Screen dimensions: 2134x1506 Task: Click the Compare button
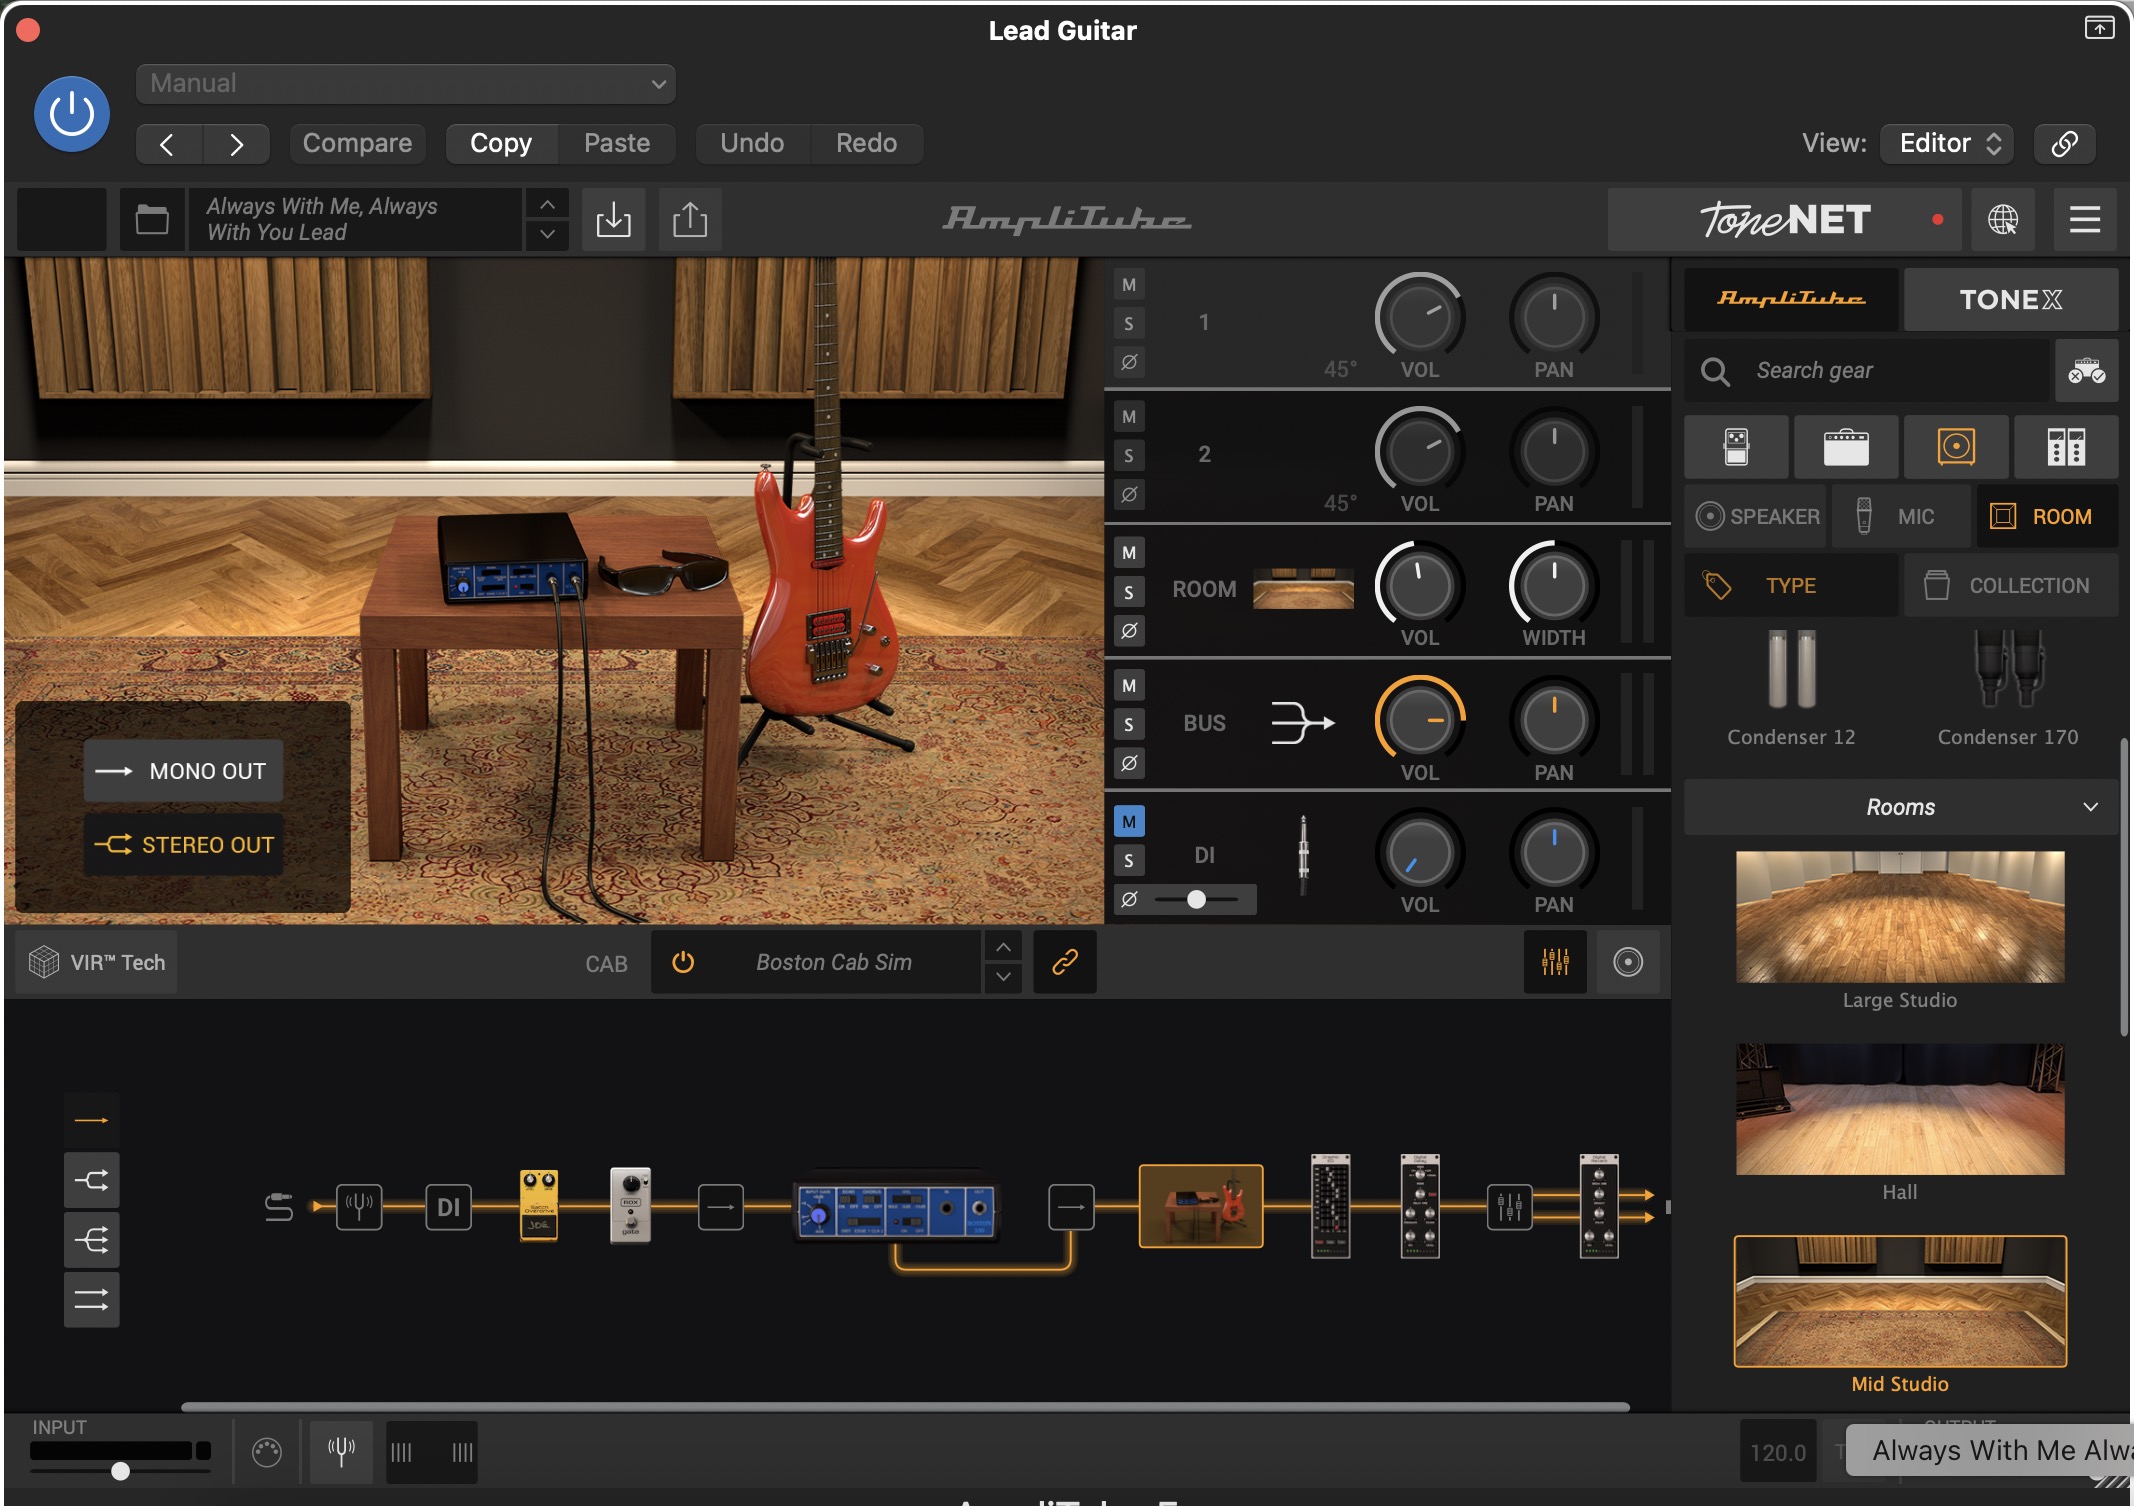[x=357, y=144]
